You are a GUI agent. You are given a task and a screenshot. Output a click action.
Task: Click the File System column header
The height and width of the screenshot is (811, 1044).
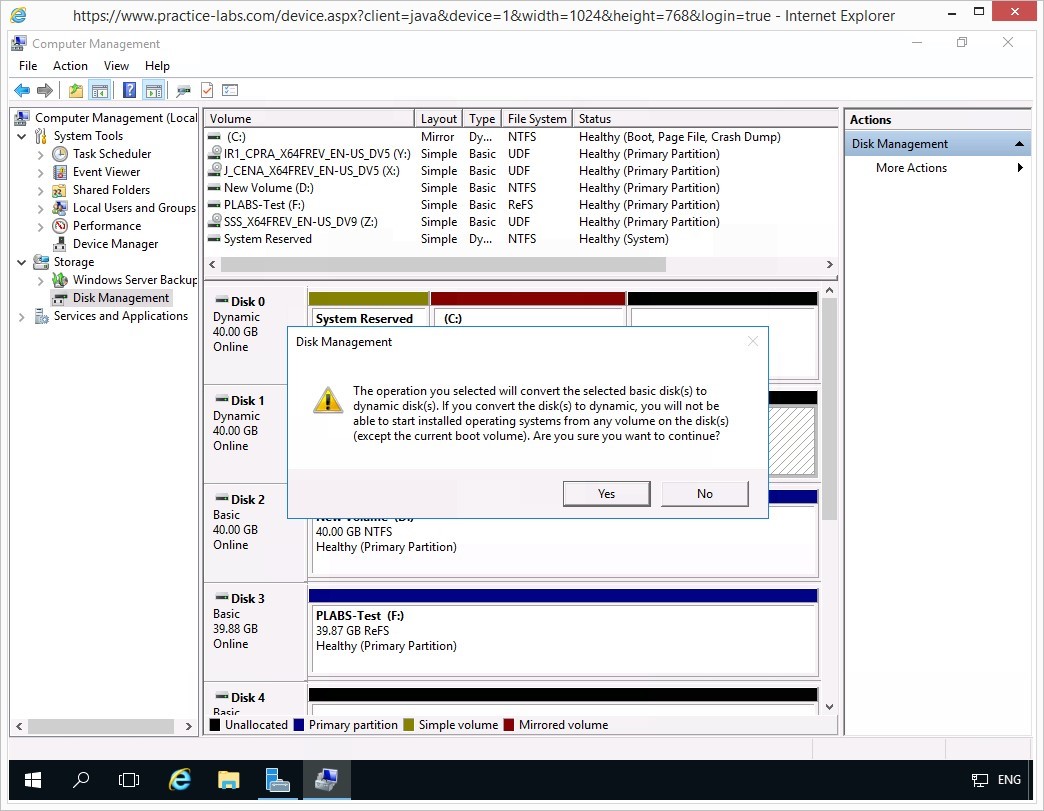[537, 119]
